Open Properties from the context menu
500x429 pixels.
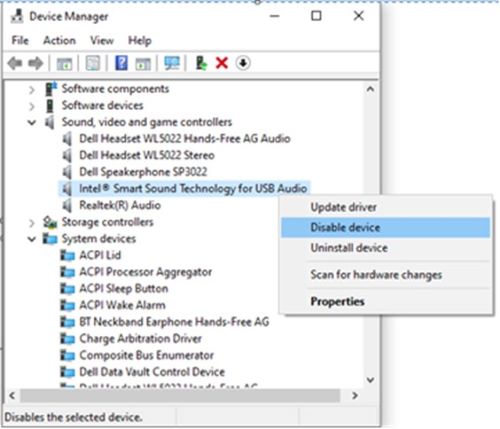click(386, 302)
